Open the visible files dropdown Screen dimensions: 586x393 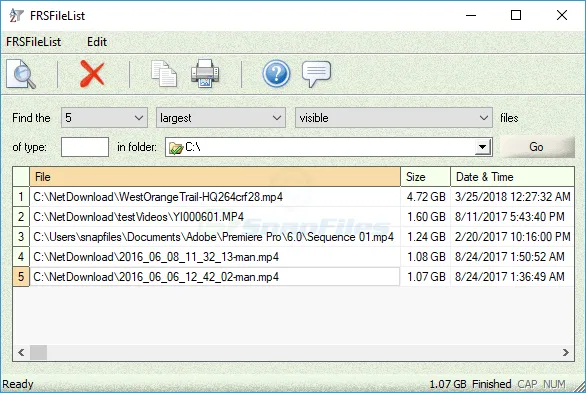click(394, 118)
